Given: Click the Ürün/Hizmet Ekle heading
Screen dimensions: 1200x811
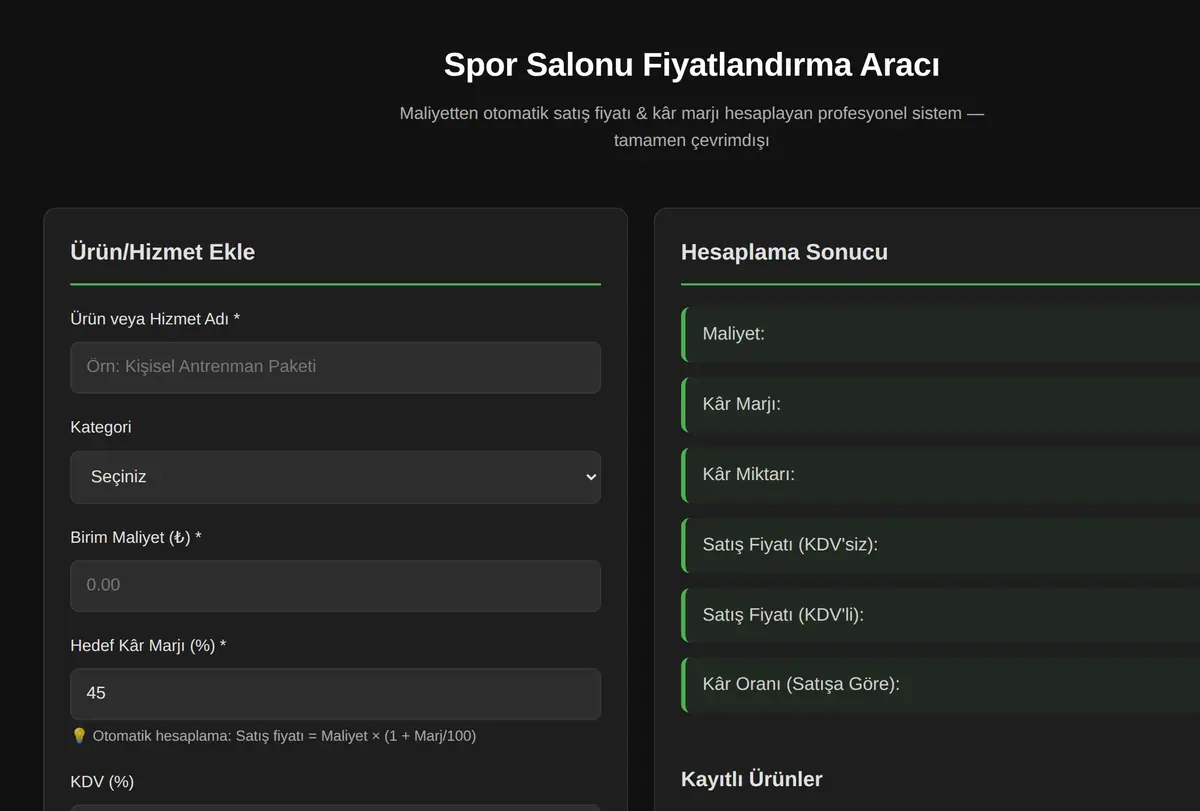Looking at the screenshot, I should [162, 252].
